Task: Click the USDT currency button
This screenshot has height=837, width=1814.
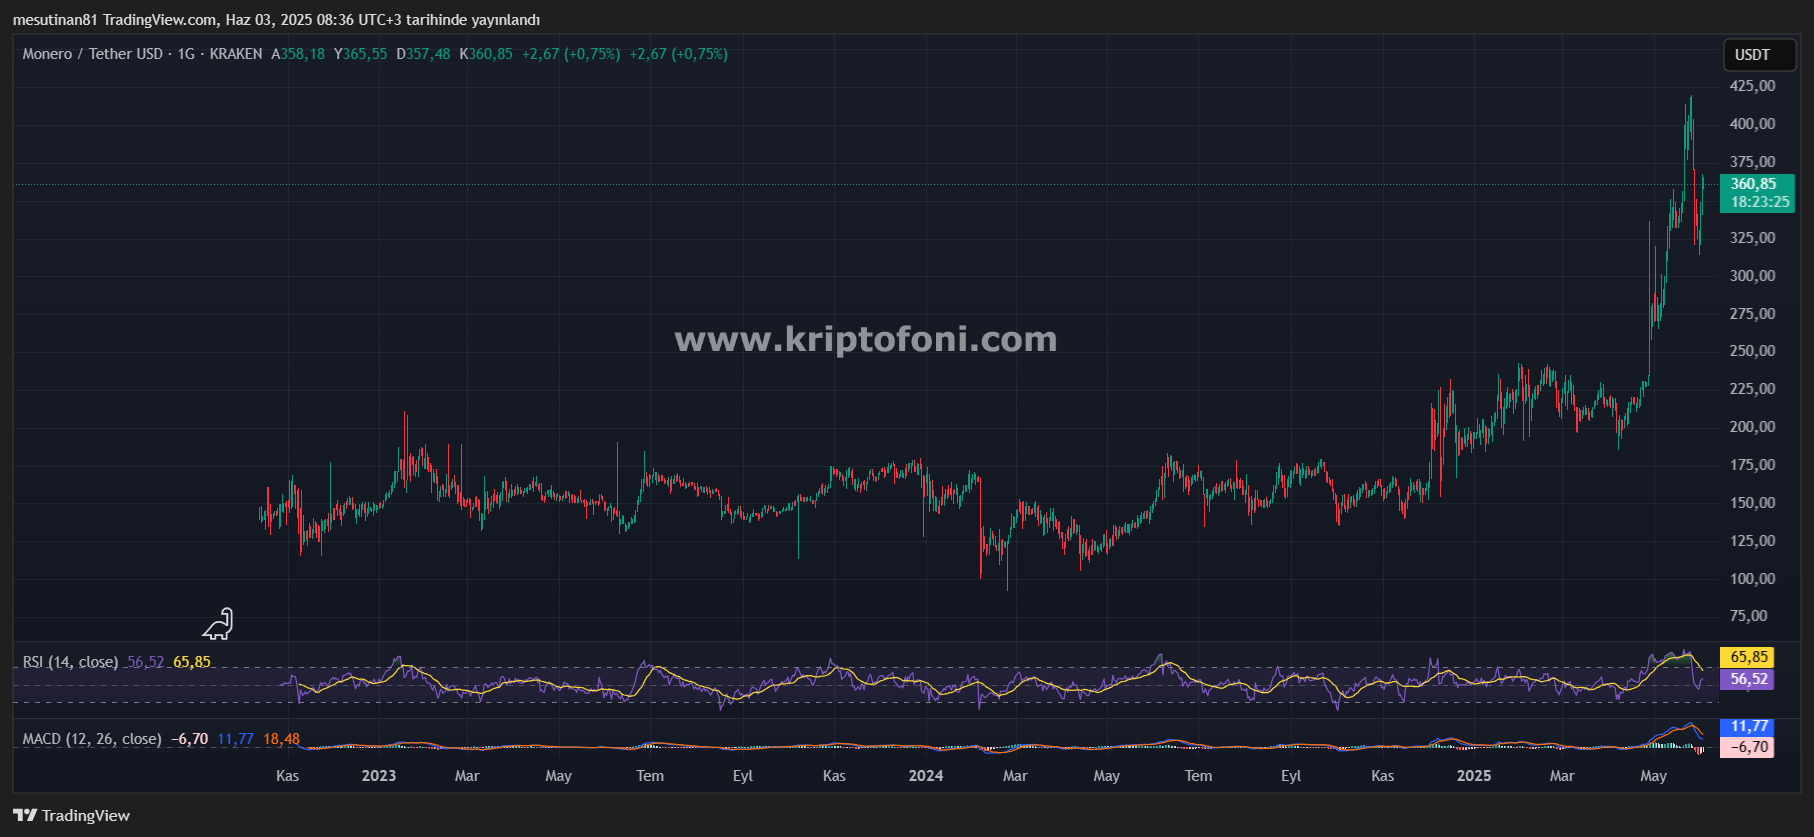Action: [x=1759, y=55]
